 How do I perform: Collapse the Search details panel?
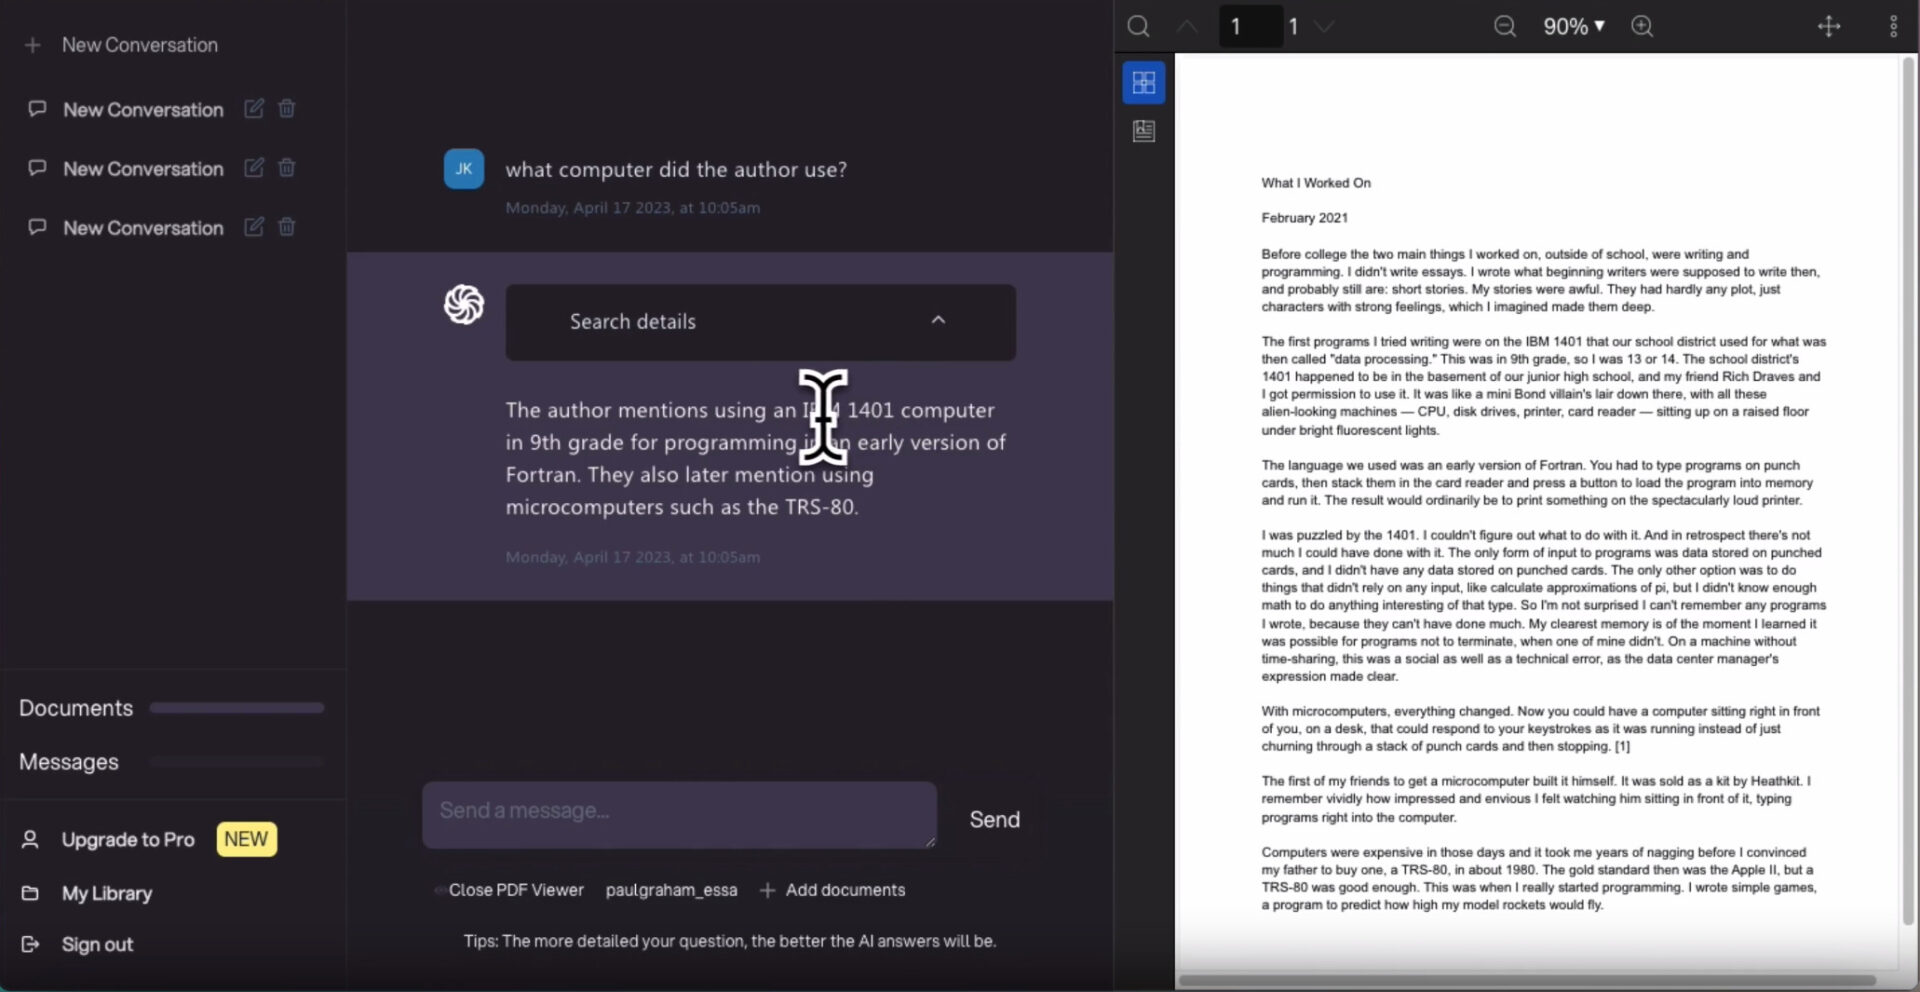[x=938, y=321]
